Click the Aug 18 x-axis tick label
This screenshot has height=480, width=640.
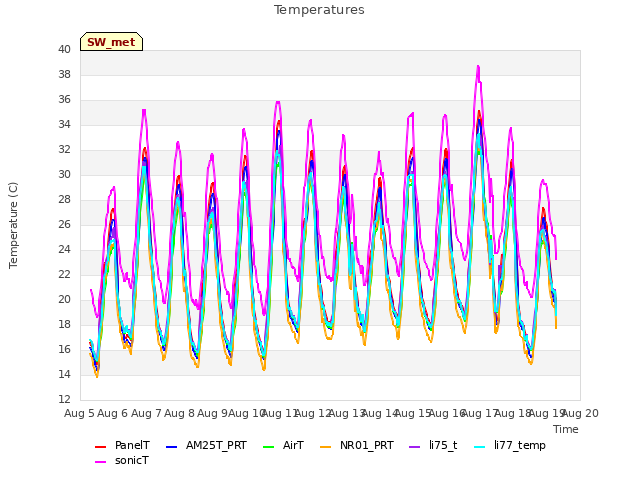coord(513,413)
